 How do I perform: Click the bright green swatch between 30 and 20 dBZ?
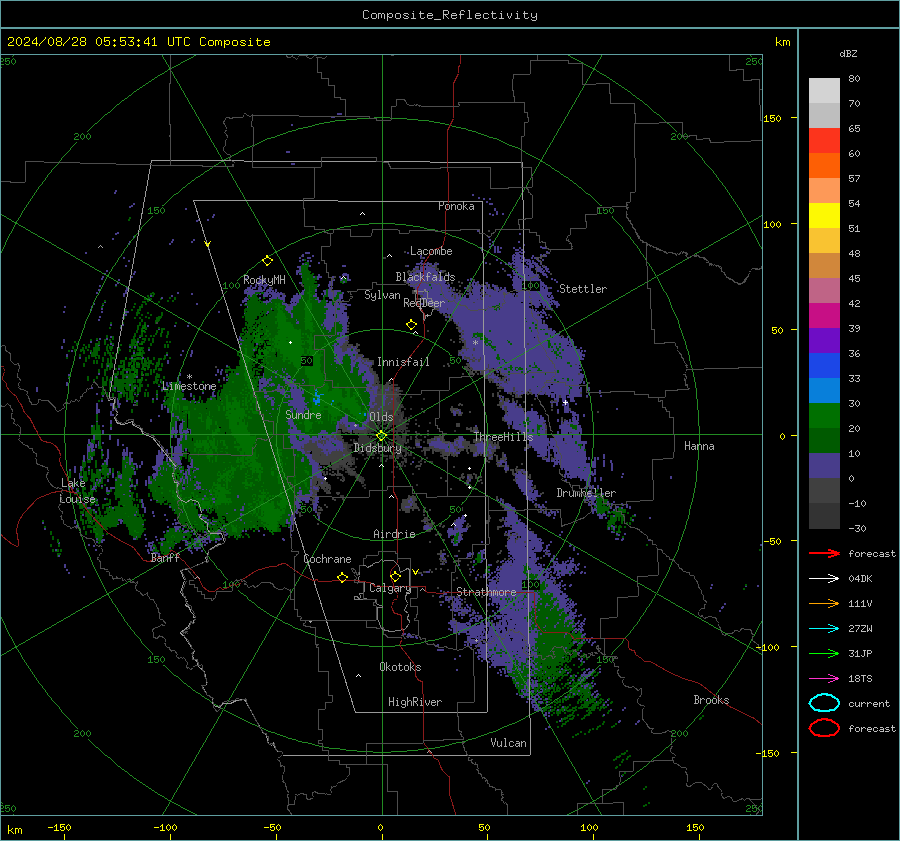click(824, 416)
